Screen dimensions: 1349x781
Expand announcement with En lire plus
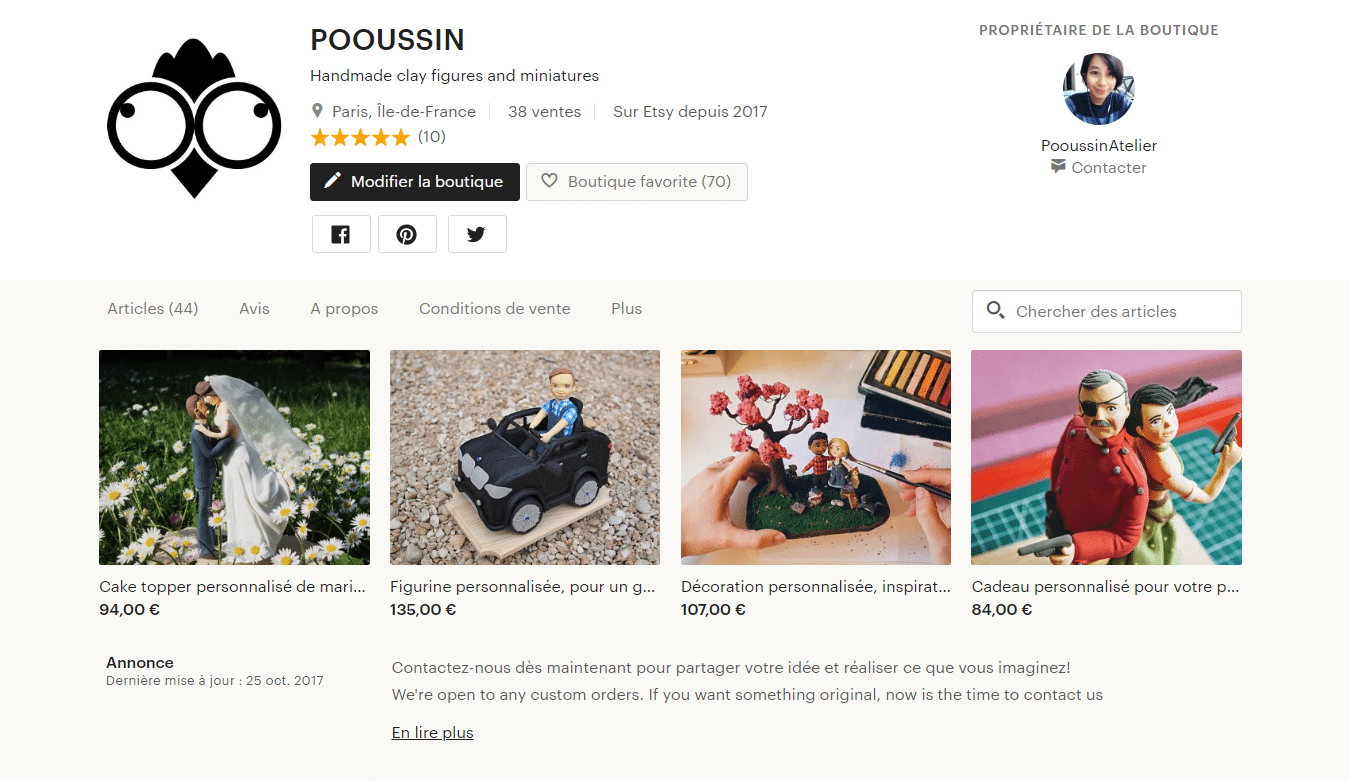coord(432,733)
